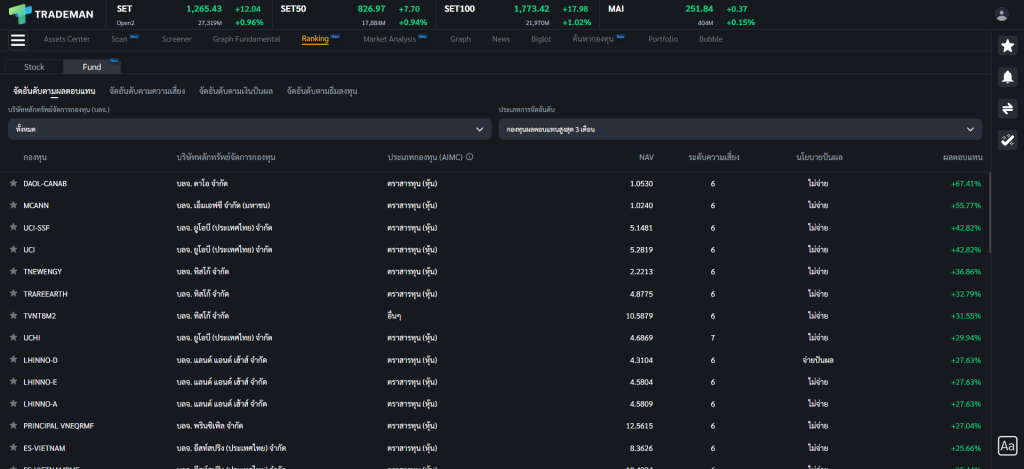1024x469 pixels.
Task: Click the +55.77% return value
Action: click(966, 205)
